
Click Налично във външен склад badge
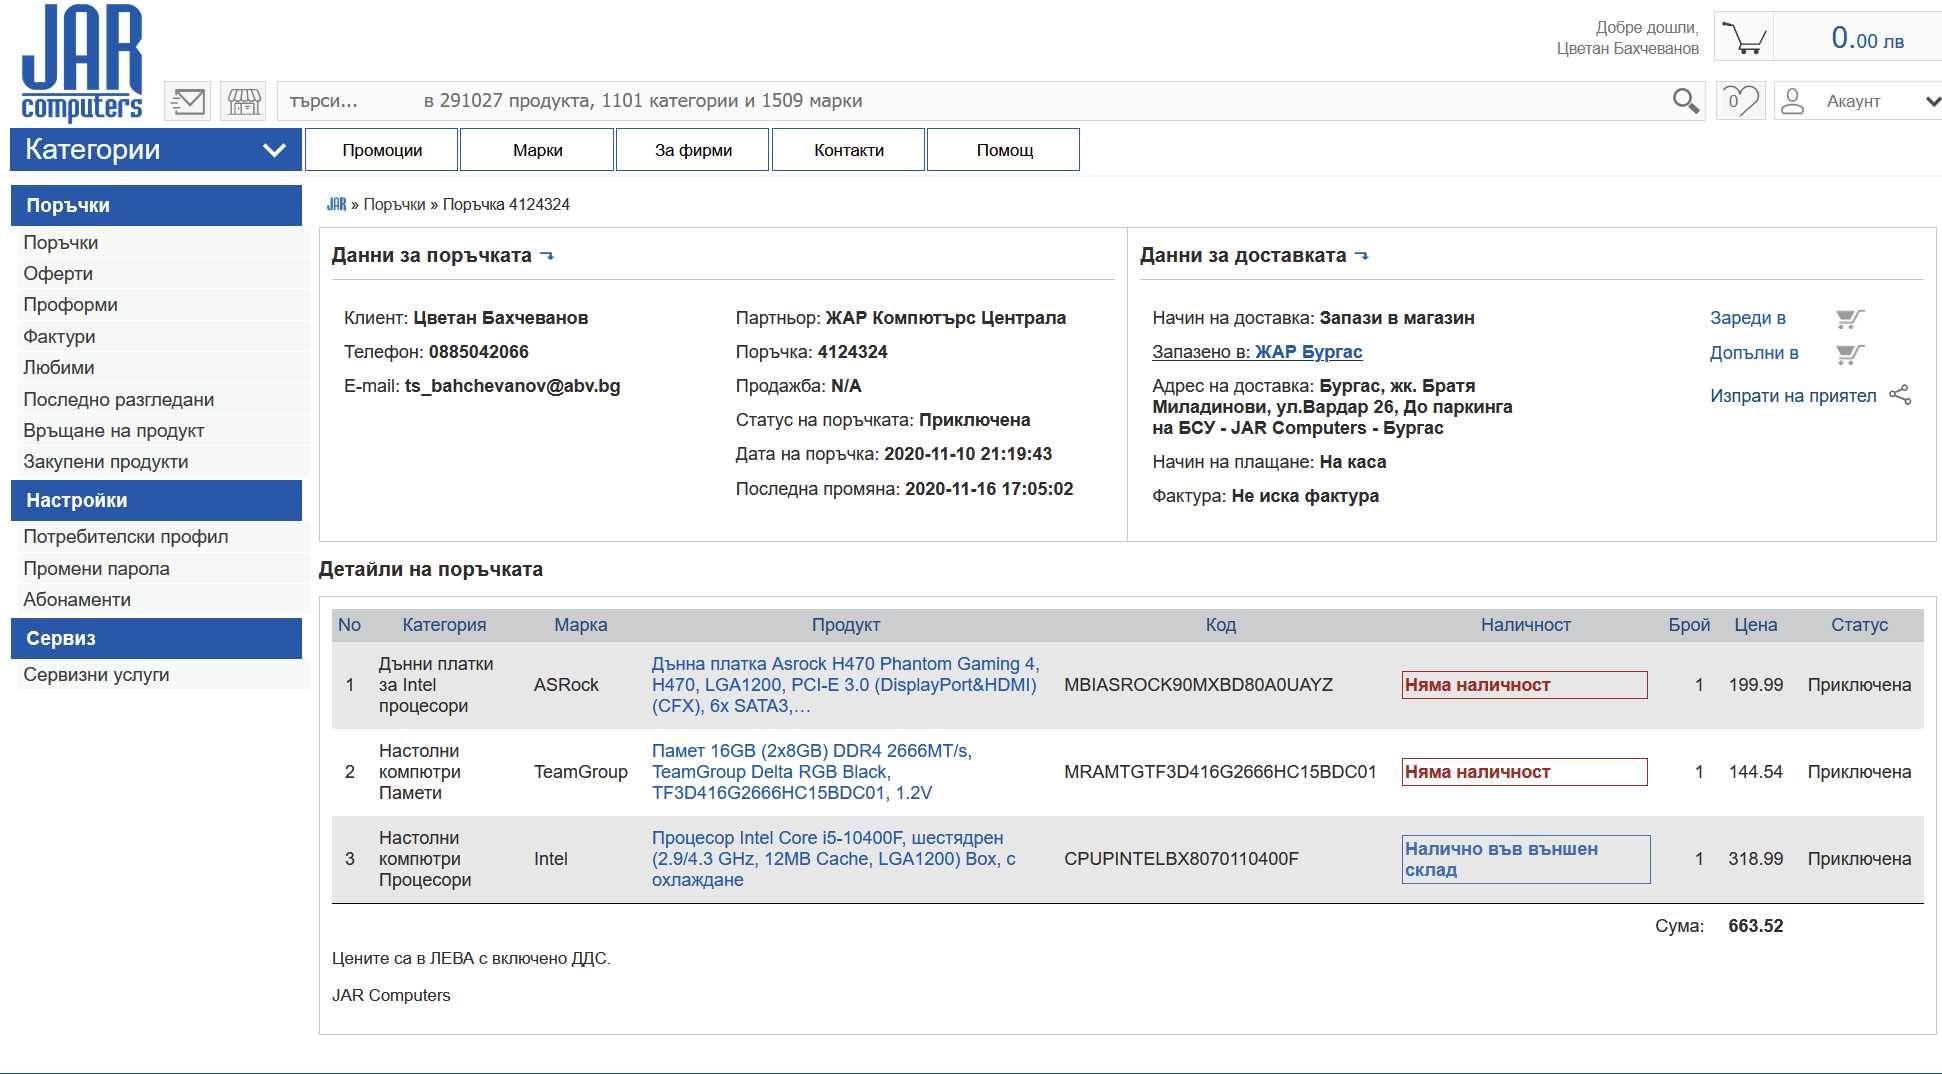[1526, 859]
